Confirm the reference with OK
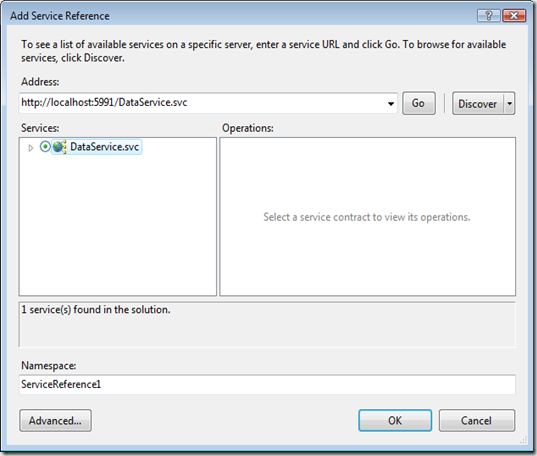This screenshot has width=537, height=456. [x=395, y=420]
